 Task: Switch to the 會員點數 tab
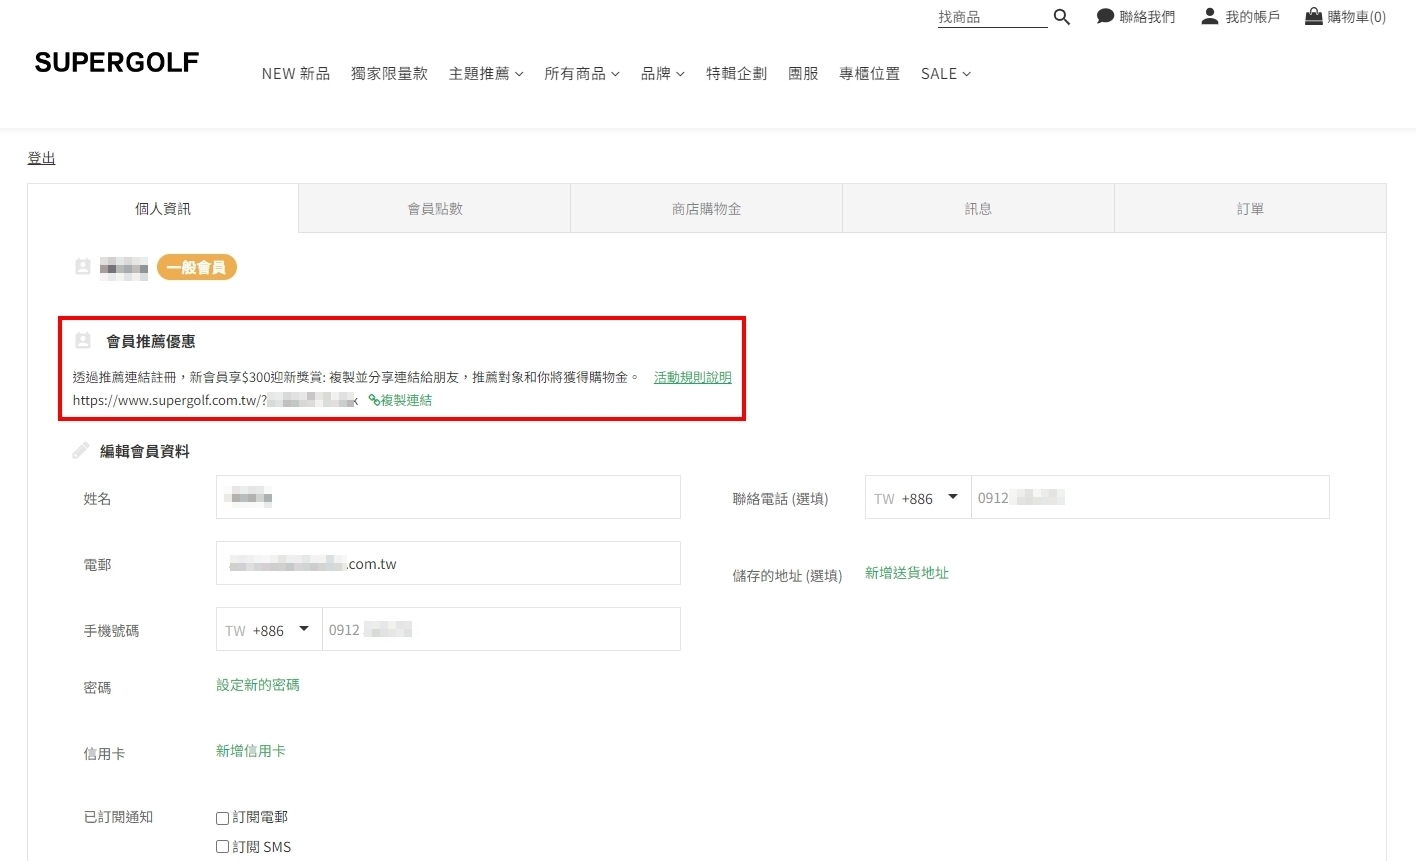click(x=435, y=209)
